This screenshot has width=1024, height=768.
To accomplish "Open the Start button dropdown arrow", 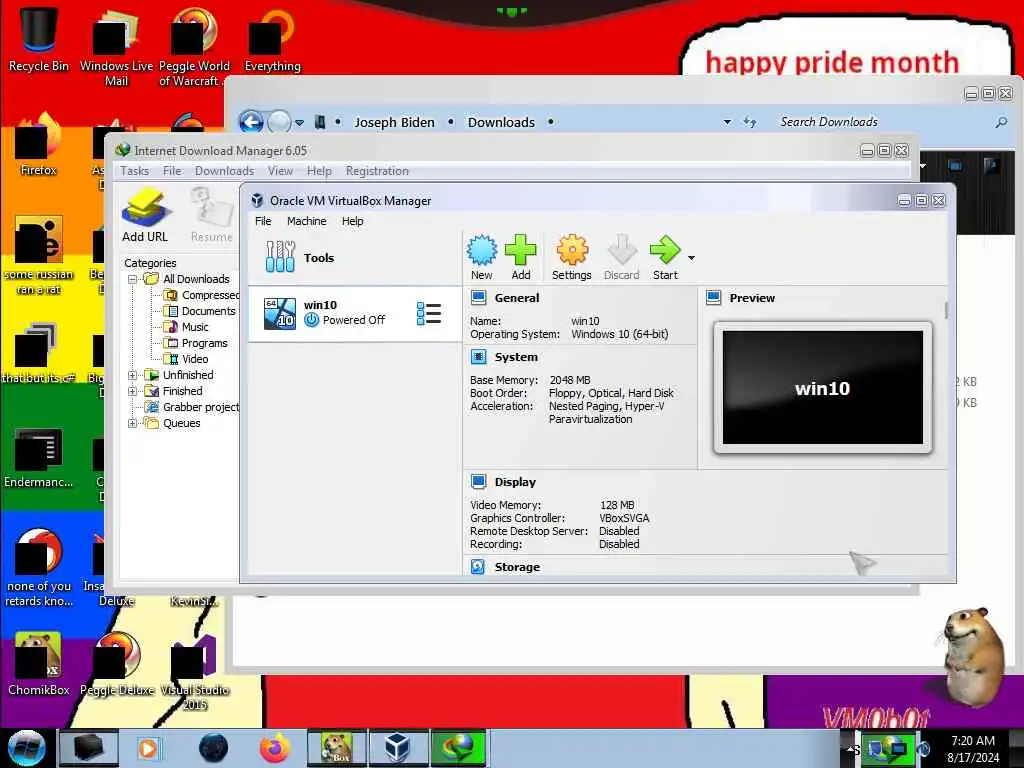I will 691,258.
